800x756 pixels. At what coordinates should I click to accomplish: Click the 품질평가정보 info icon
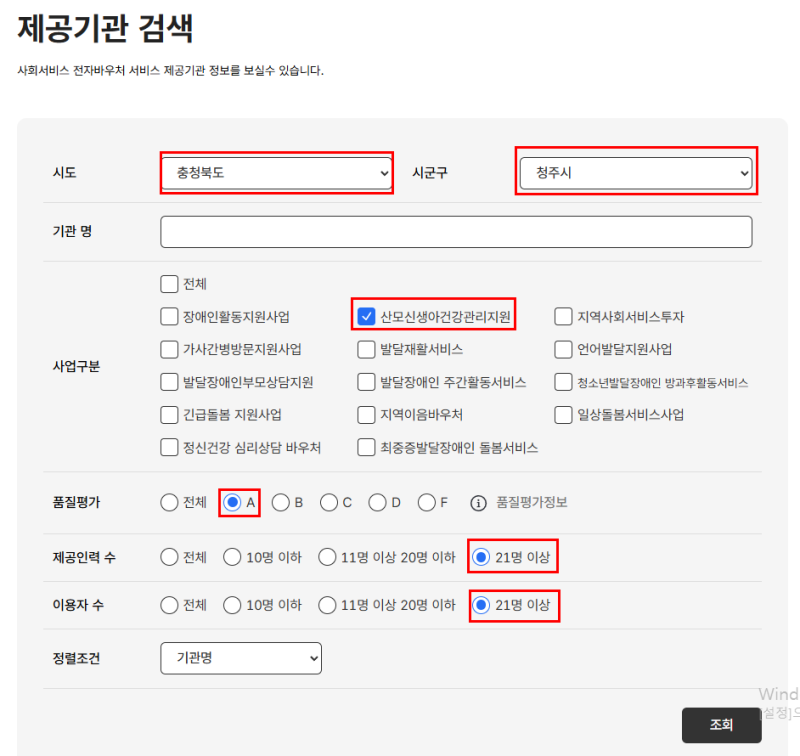478,503
